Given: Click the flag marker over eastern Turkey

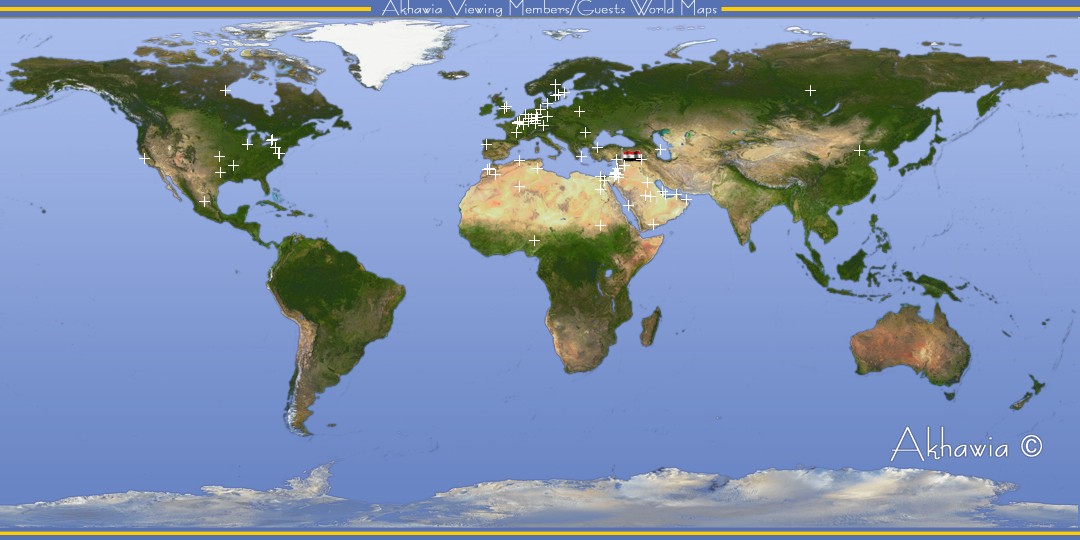Looking at the screenshot, I should click(630, 155).
